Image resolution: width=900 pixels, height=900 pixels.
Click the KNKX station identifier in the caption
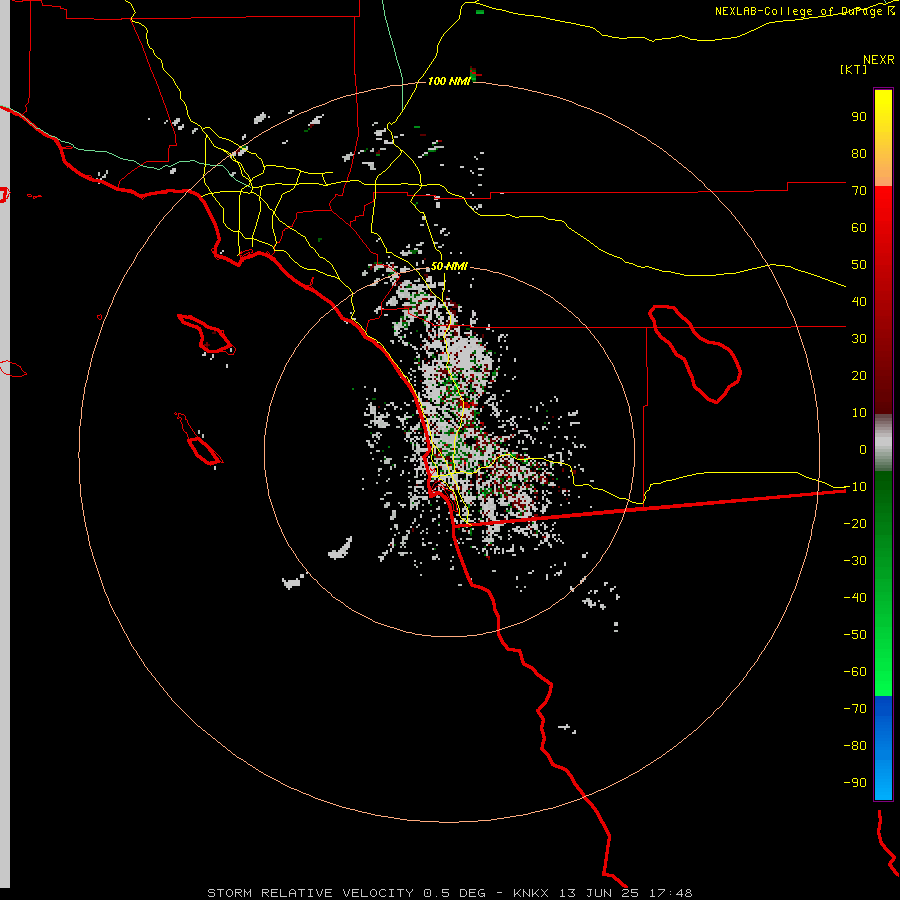531,893
